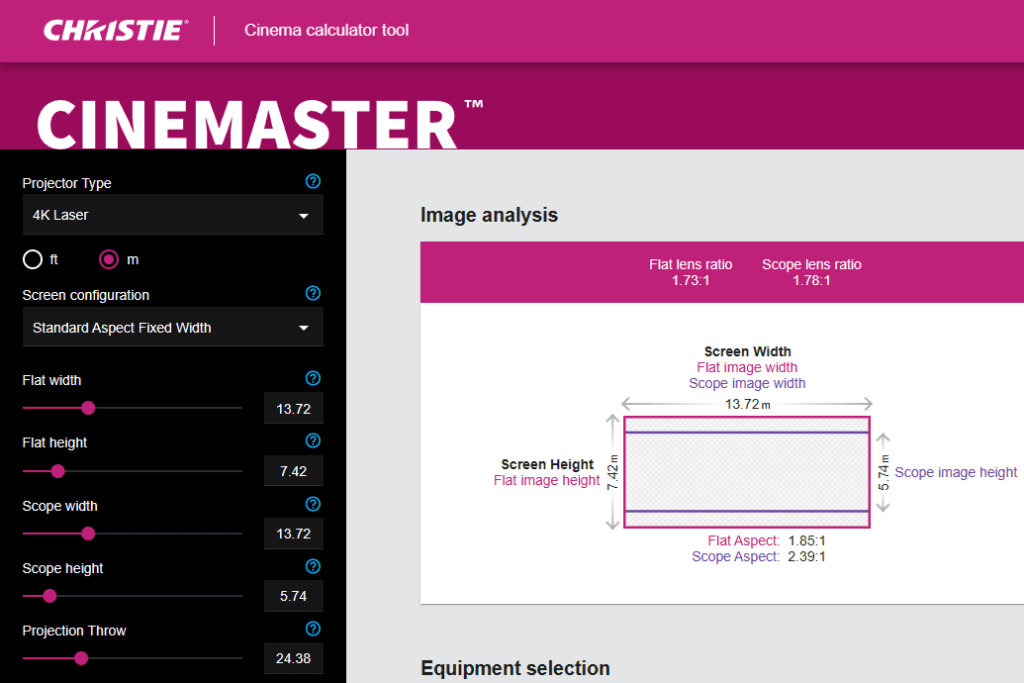Click the Flat width slider handle
The width and height of the screenshot is (1024, 683).
(88, 408)
